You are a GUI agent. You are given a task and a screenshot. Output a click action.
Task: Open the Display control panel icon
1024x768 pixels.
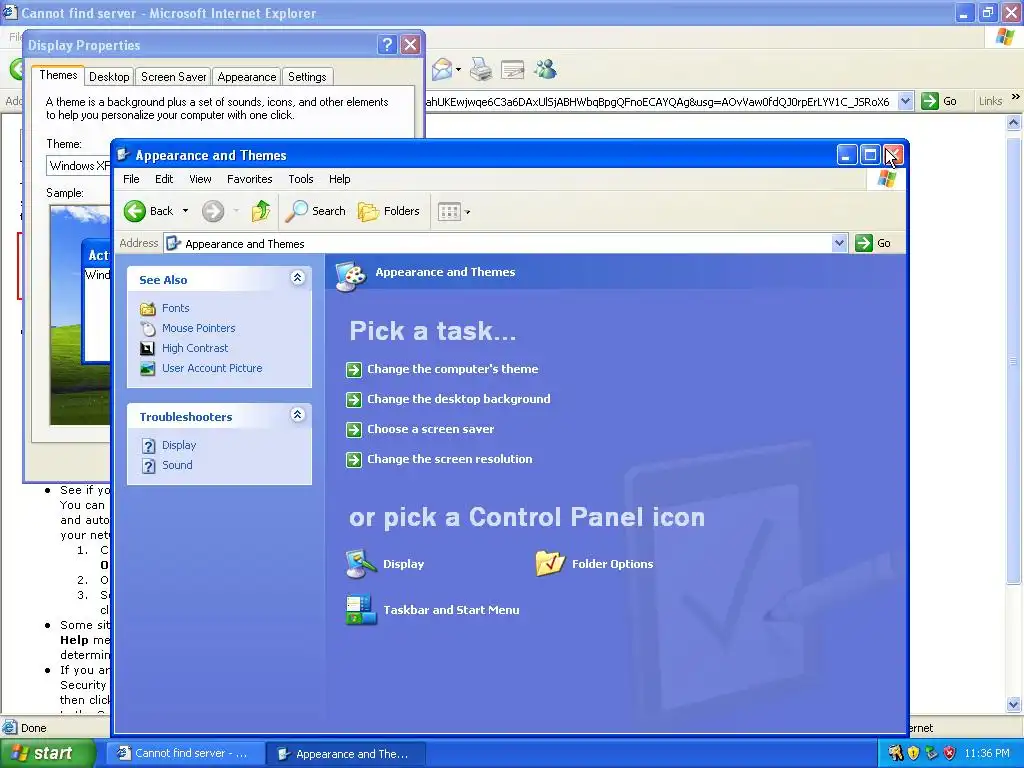(x=385, y=564)
